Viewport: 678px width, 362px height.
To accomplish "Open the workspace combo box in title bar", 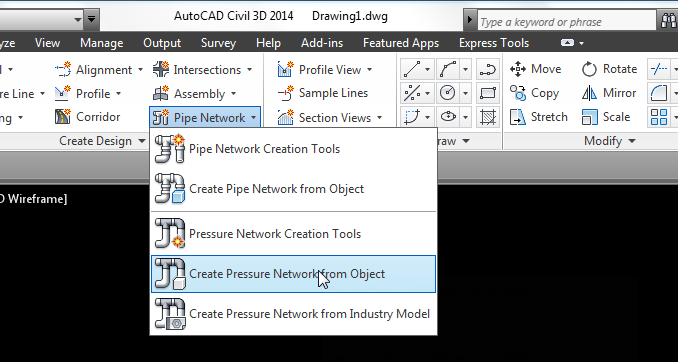I will point(41,19).
